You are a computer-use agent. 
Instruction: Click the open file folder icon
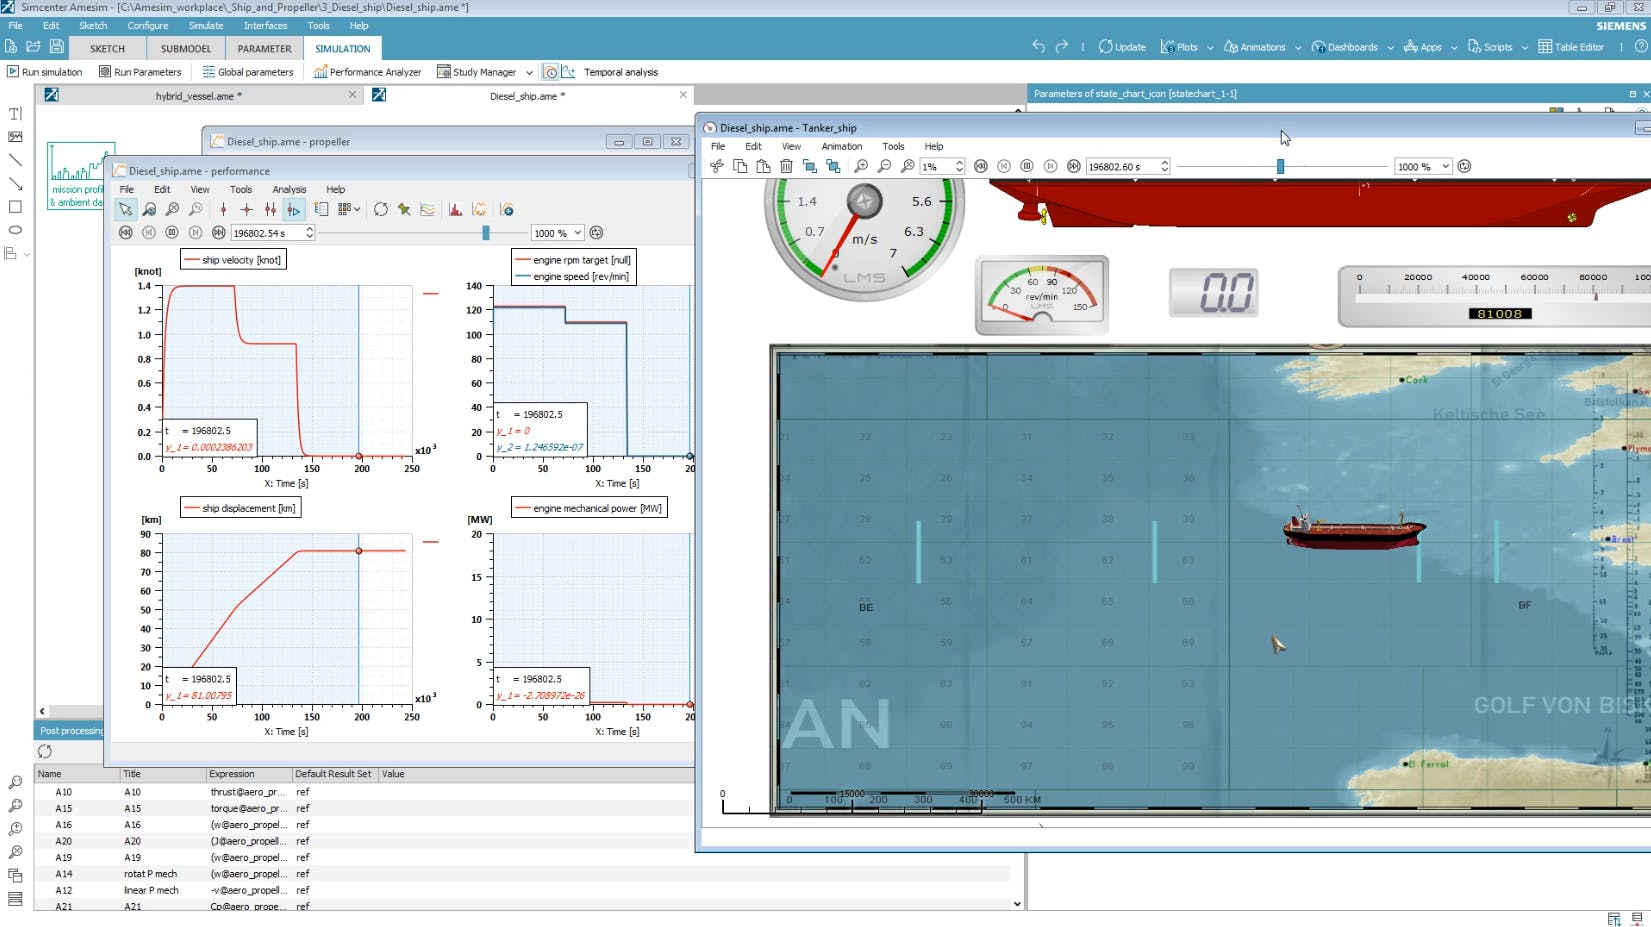(33, 46)
